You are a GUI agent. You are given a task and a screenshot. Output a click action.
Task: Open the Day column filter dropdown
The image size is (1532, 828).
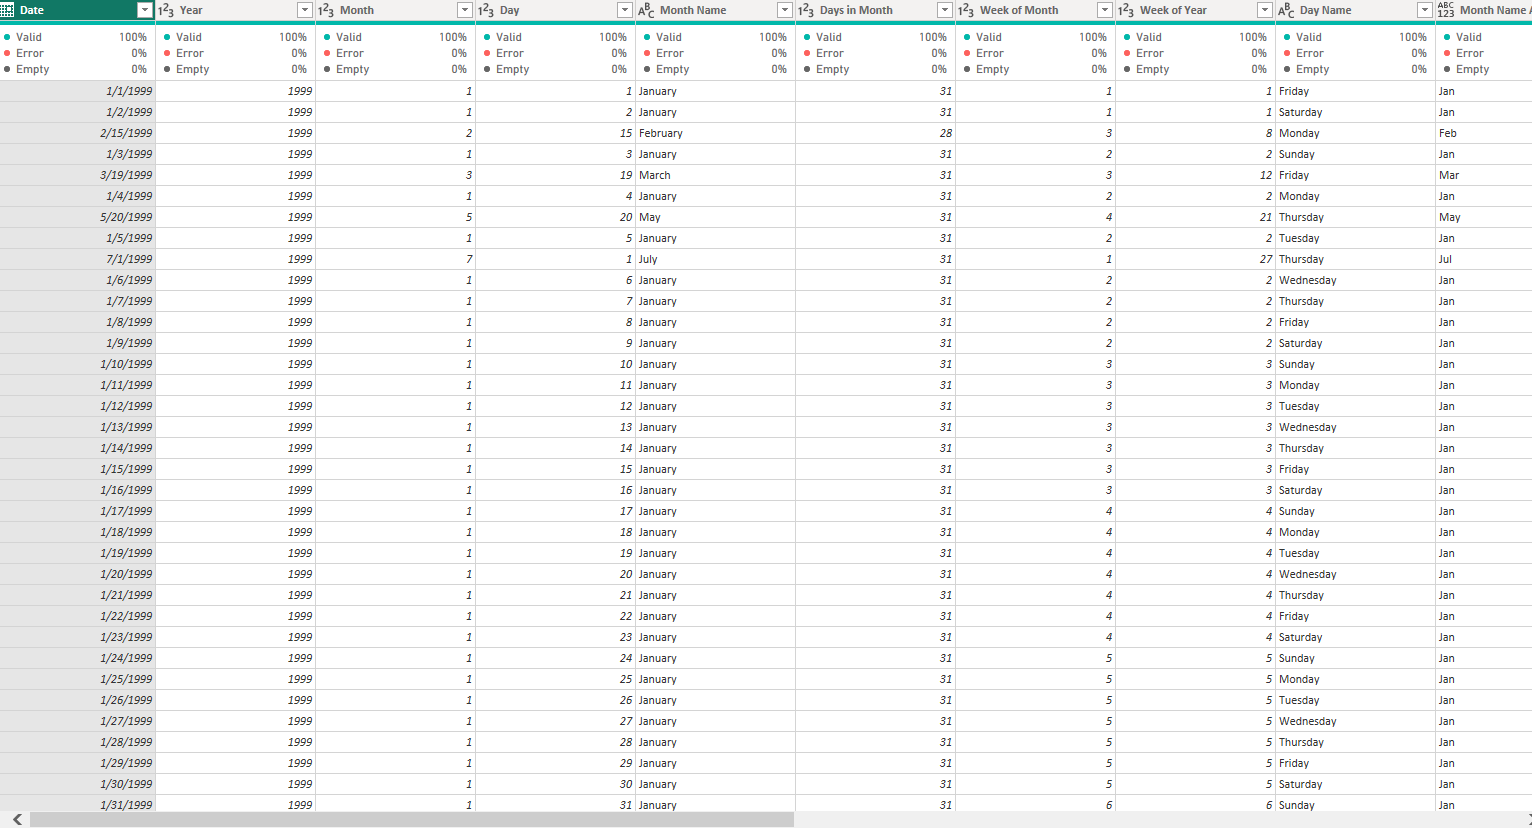(x=624, y=10)
